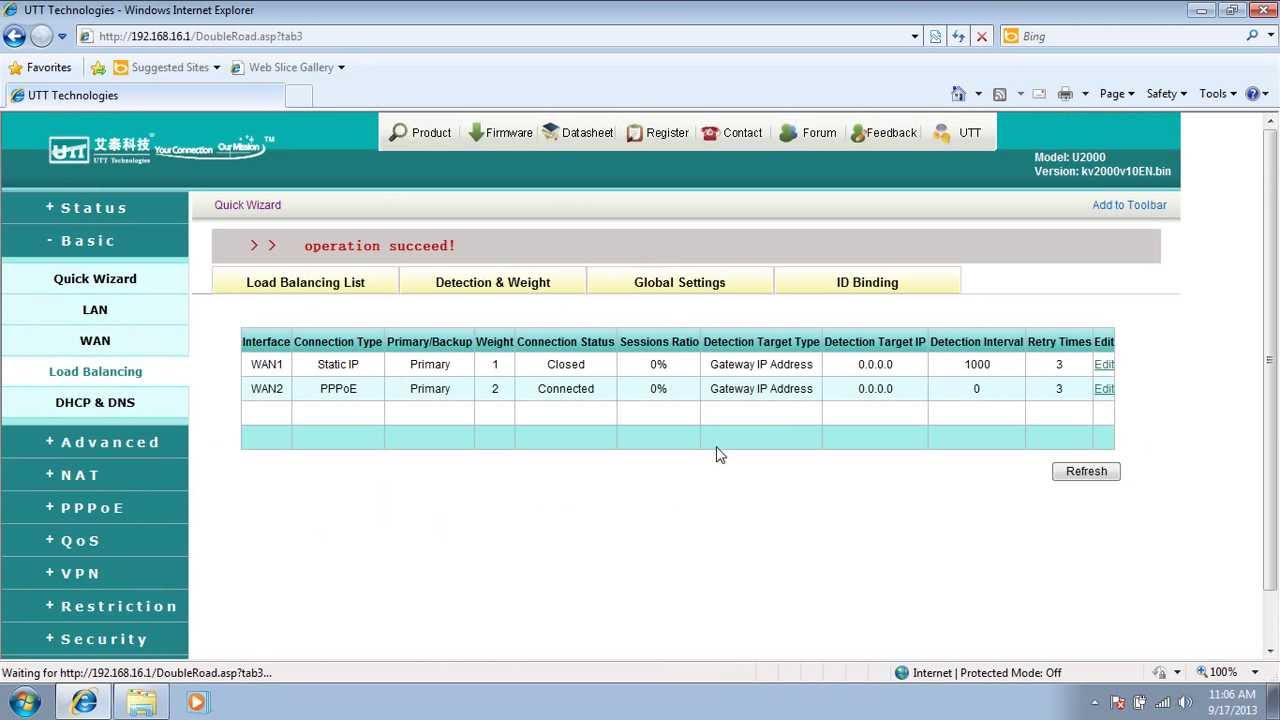The image size is (1280, 720).
Task: Open a new blank browser tab
Action: pyautogui.click(x=299, y=96)
